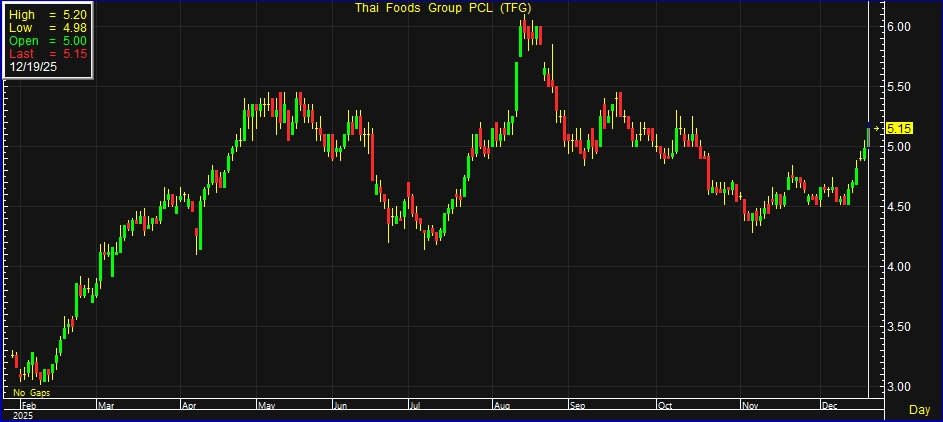Click the Thai Foods Group PCL (TFG) title
Image resolution: width=943 pixels, height=422 pixels.
[x=443, y=8]
